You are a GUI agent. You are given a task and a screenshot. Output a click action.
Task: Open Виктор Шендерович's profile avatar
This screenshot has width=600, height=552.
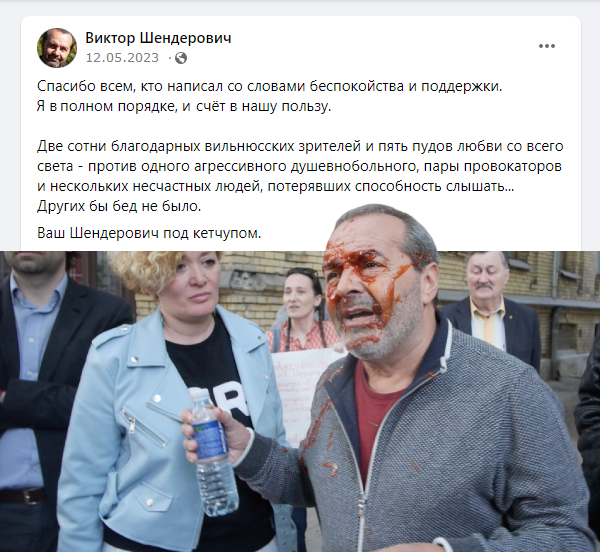[57, 48]
